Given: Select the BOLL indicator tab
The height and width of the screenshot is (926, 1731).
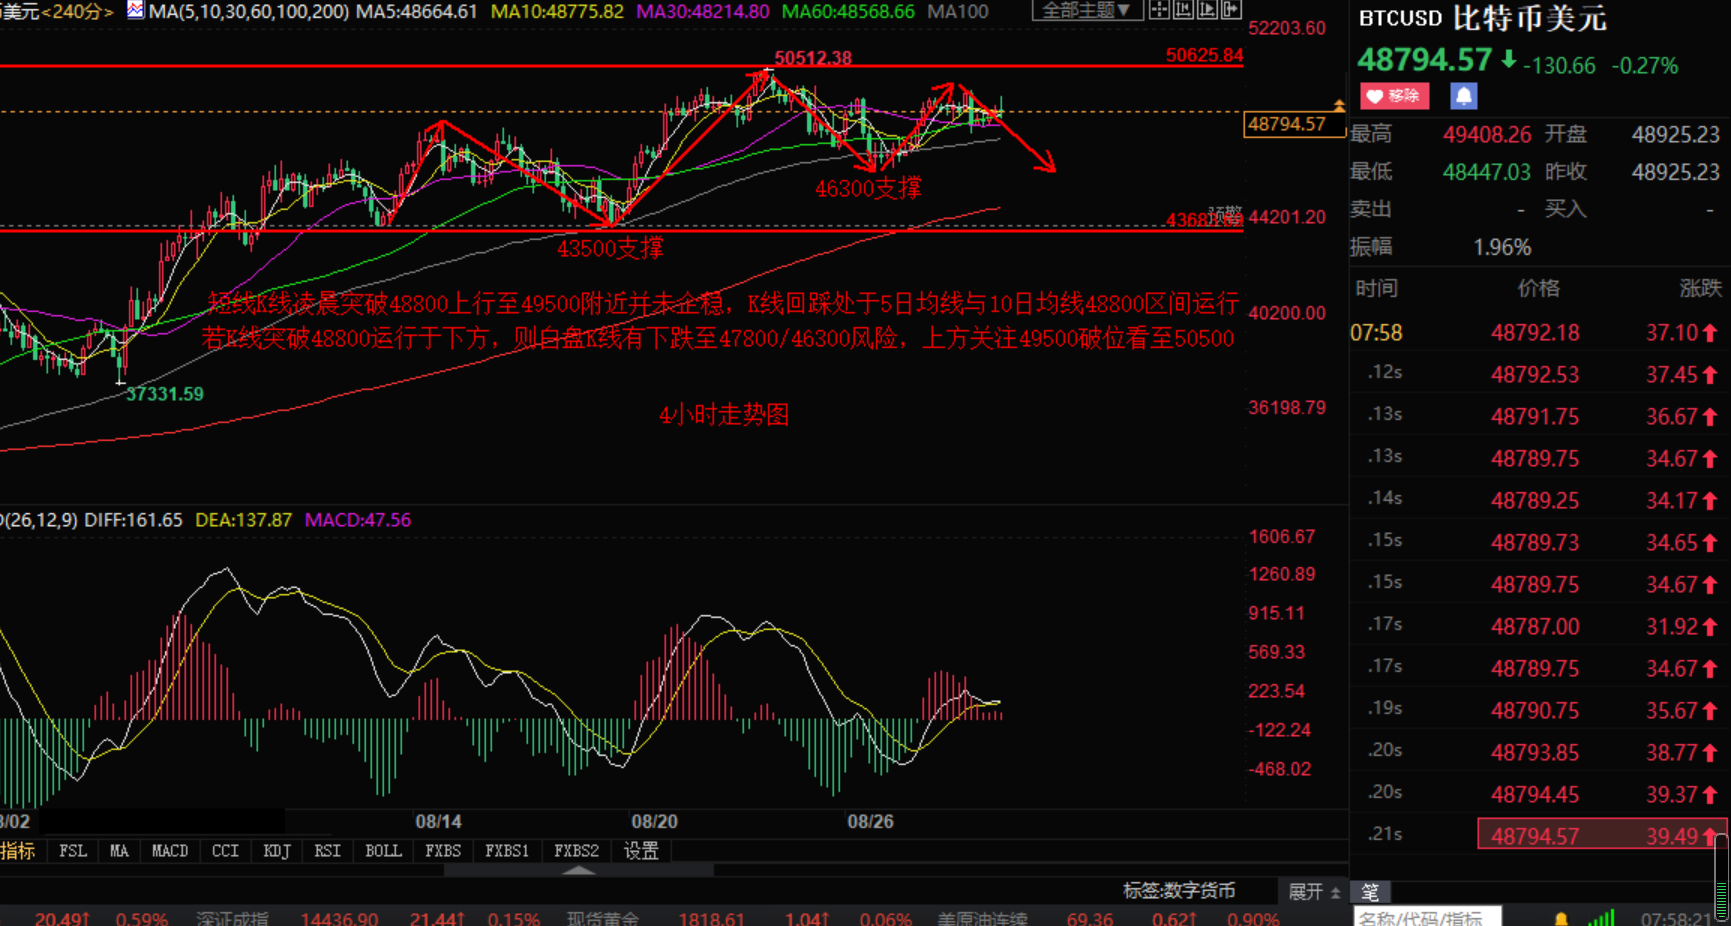Looking at the screenshot, I should [x=383, y=851].
